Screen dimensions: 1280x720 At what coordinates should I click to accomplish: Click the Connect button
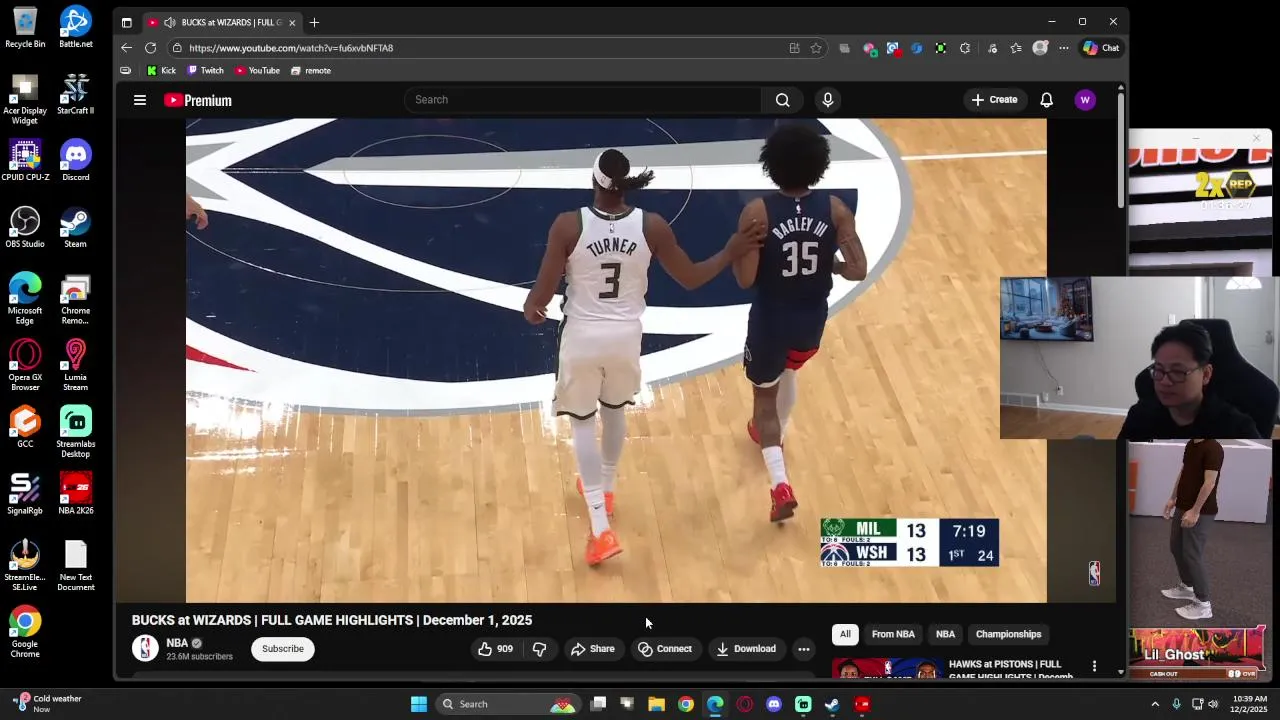tap(665, 649)
